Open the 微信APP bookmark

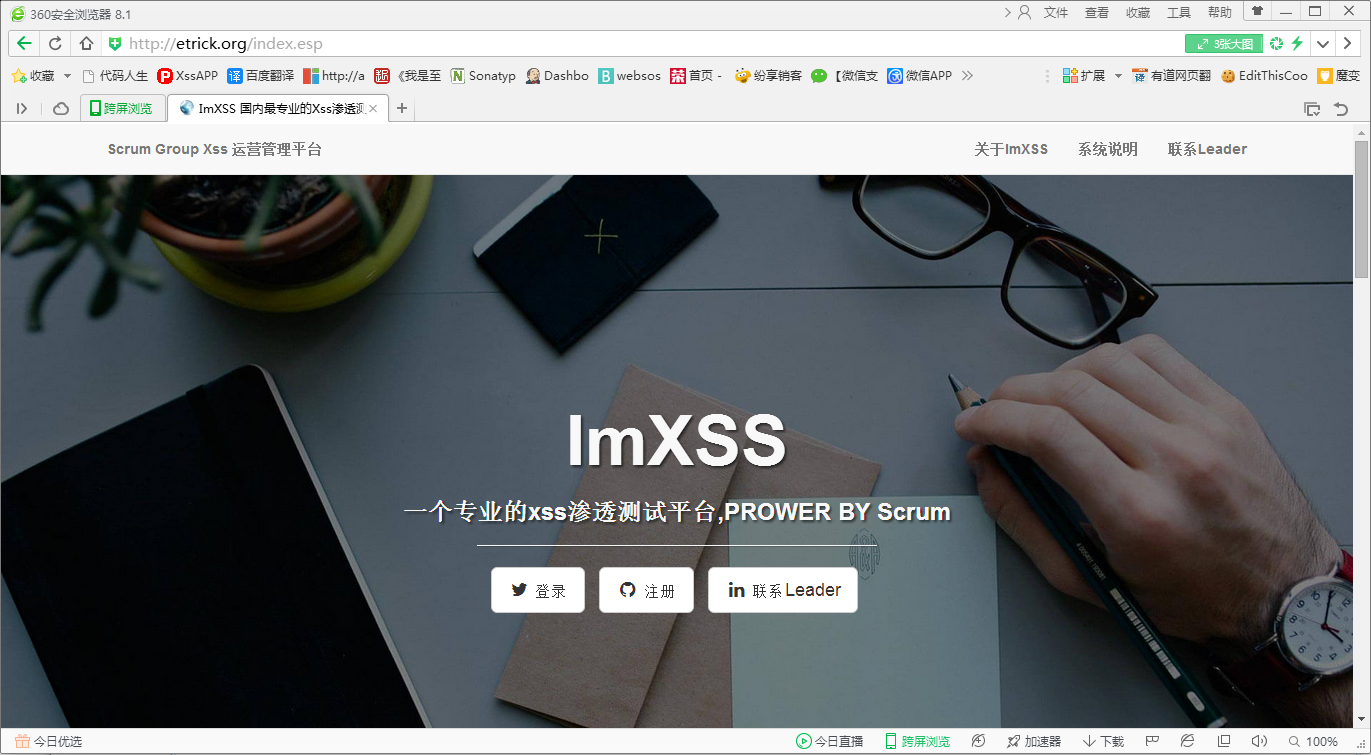tap(920, 75)
